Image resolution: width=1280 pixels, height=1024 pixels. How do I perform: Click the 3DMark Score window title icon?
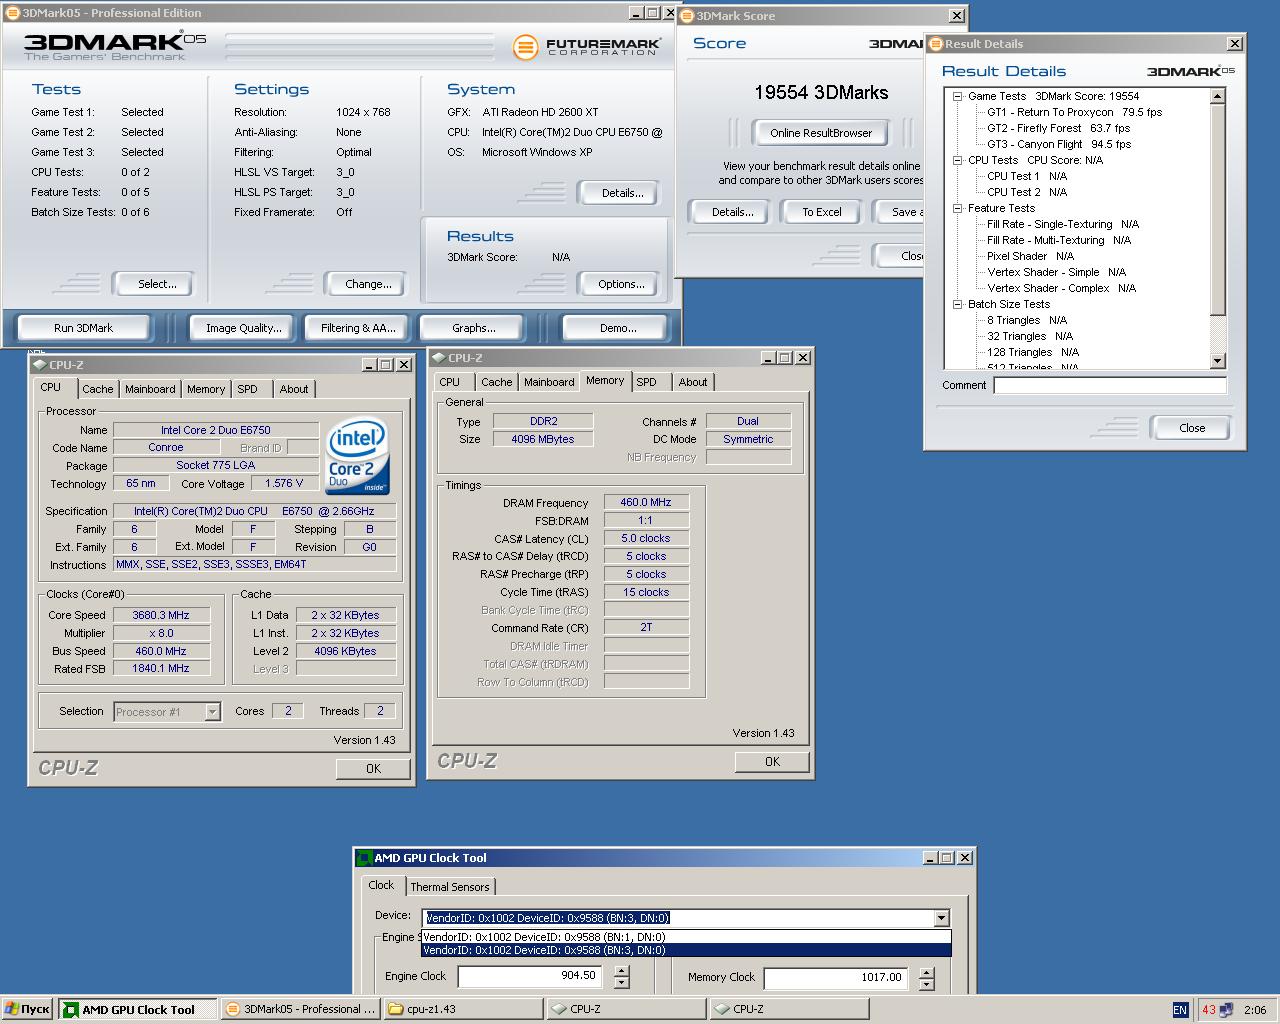pos(687,16)
